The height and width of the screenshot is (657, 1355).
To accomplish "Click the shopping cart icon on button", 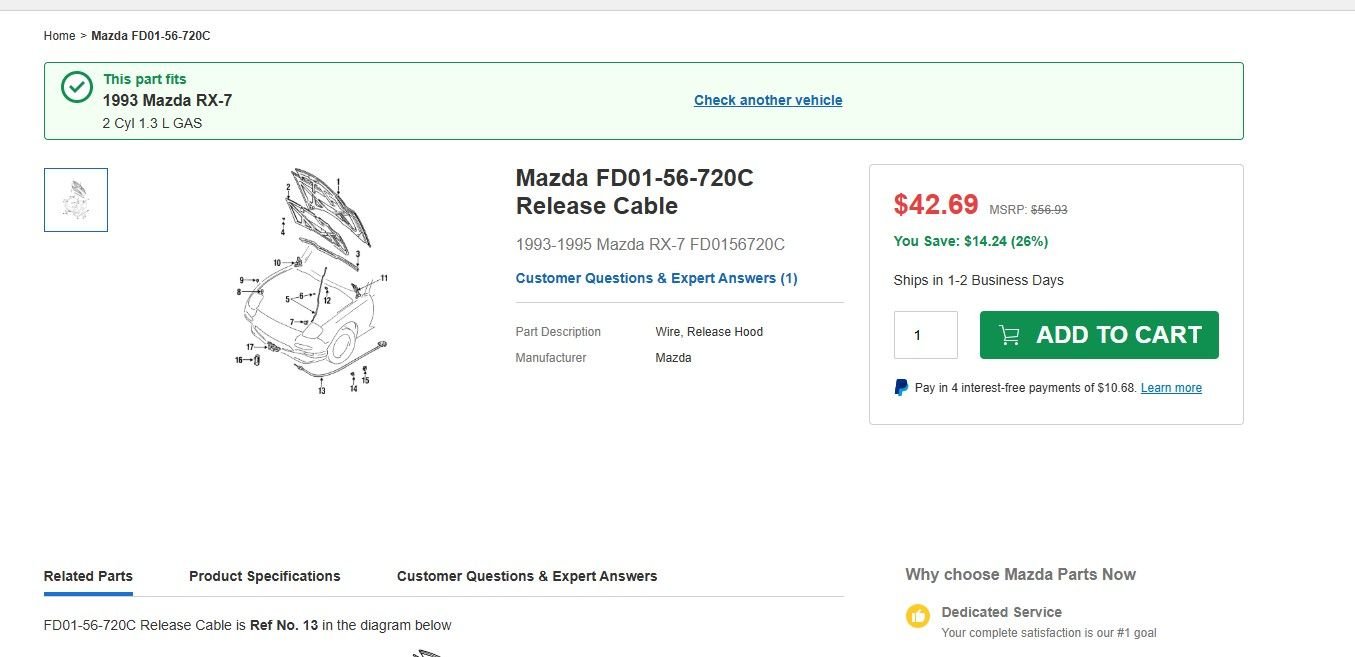I will [x=1009, y=335].
